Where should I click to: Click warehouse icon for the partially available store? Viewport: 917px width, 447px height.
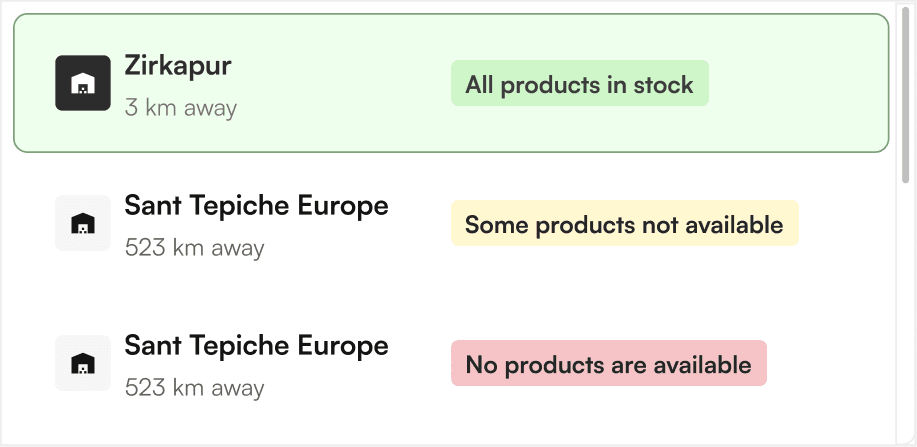click(x=82, y=223)
